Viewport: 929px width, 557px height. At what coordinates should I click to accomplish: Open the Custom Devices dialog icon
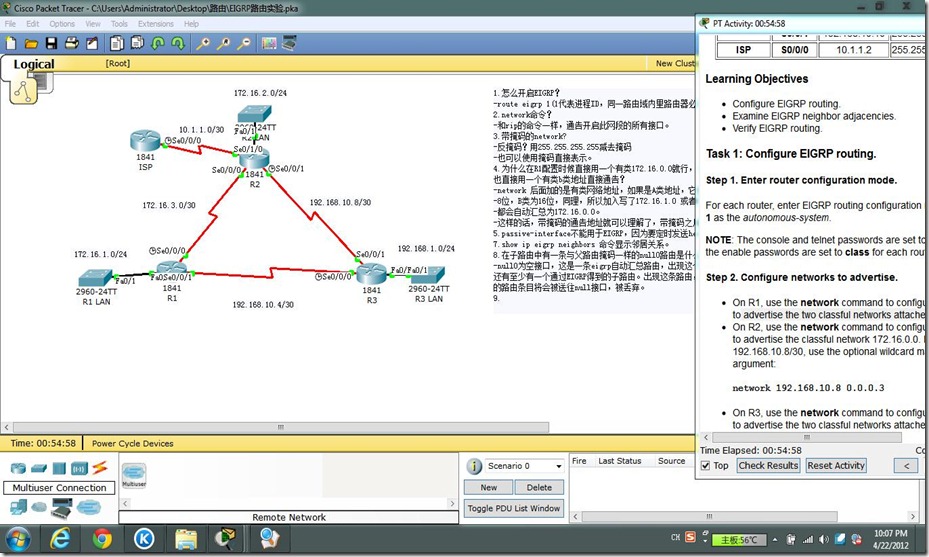289,43
